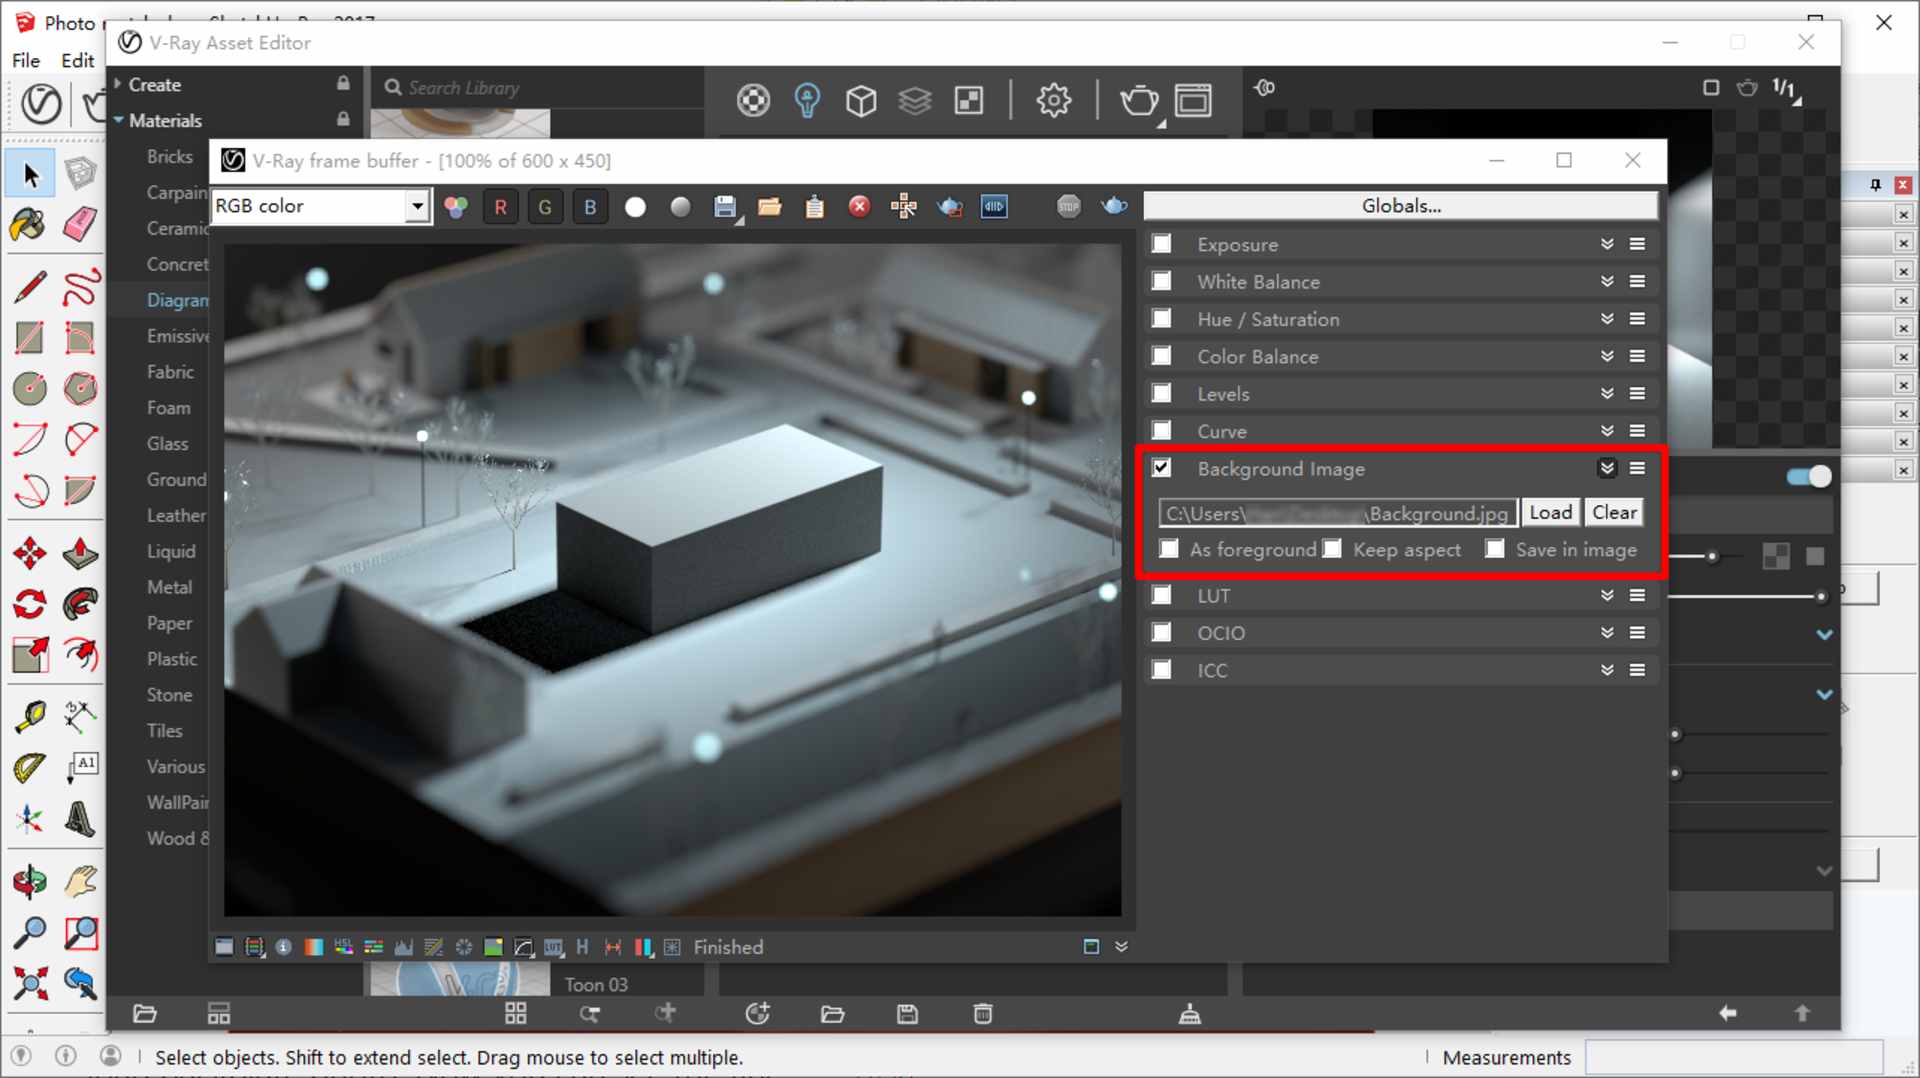Uncheck the Background Image checkbox
This screenshot has height=1078, width=1920.
click(1161, 468)
